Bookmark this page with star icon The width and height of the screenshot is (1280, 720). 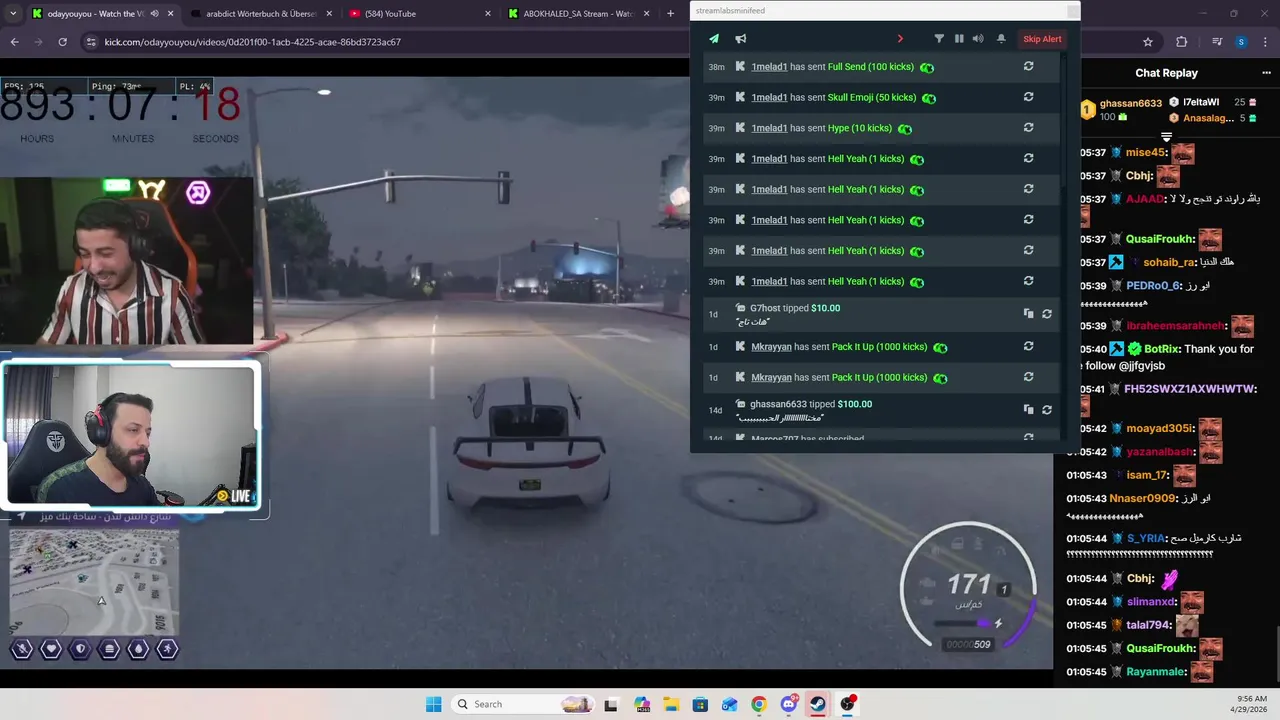click(x=1148, y=42)
